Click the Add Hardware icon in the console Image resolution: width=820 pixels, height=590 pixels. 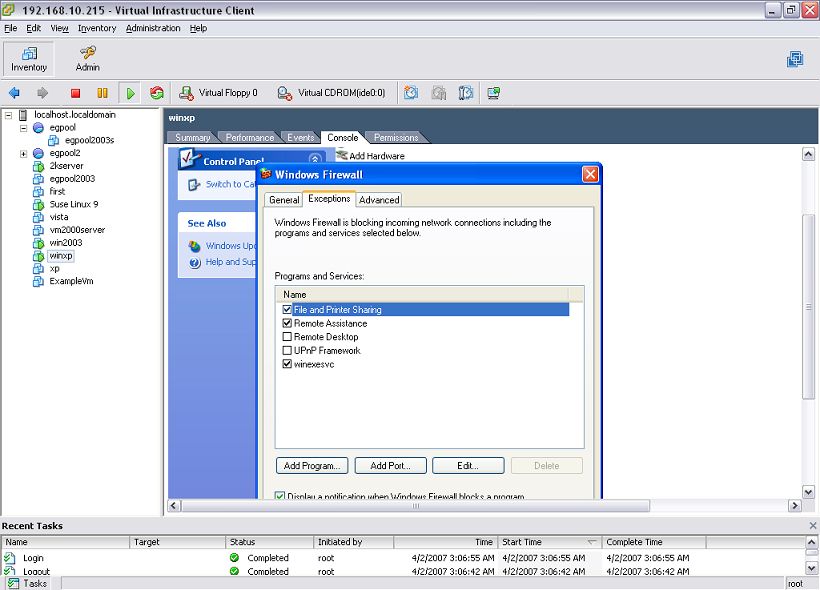click(x=342, y=155)
